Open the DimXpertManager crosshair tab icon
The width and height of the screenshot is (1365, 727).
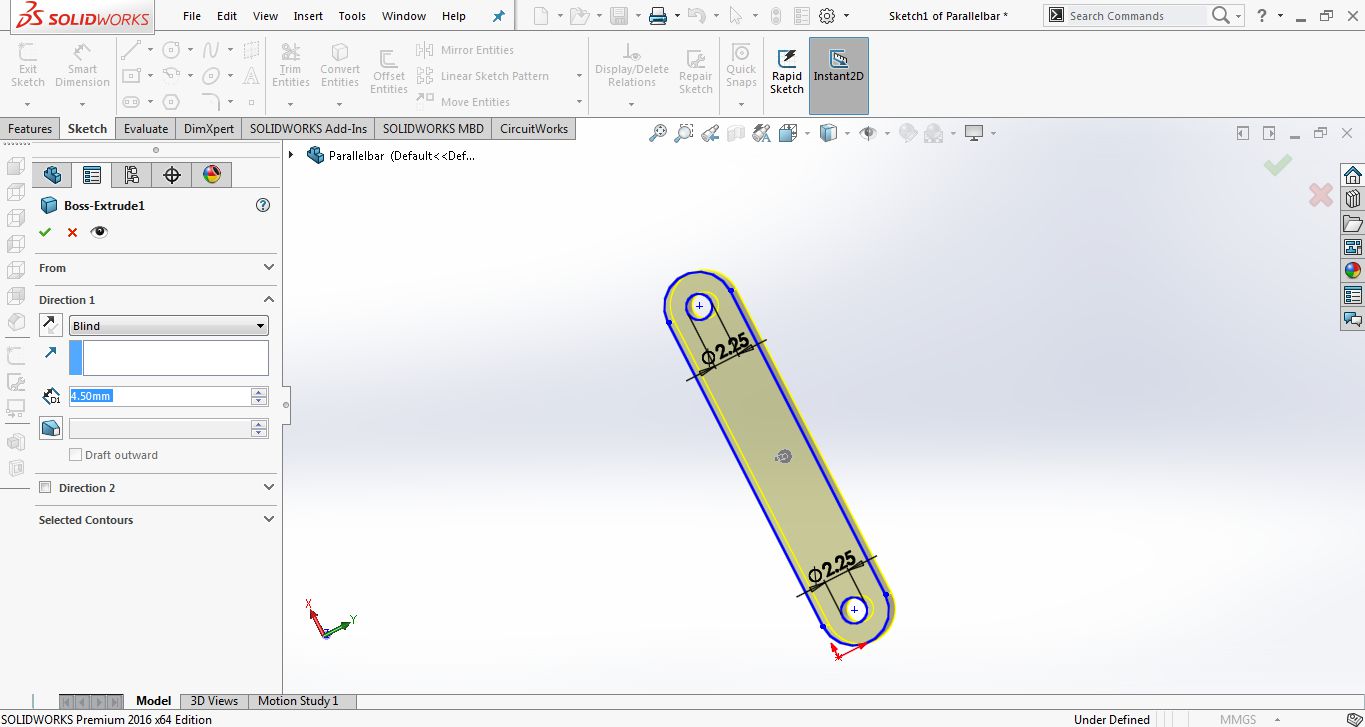pyautogui.click(x=172, y=175)
